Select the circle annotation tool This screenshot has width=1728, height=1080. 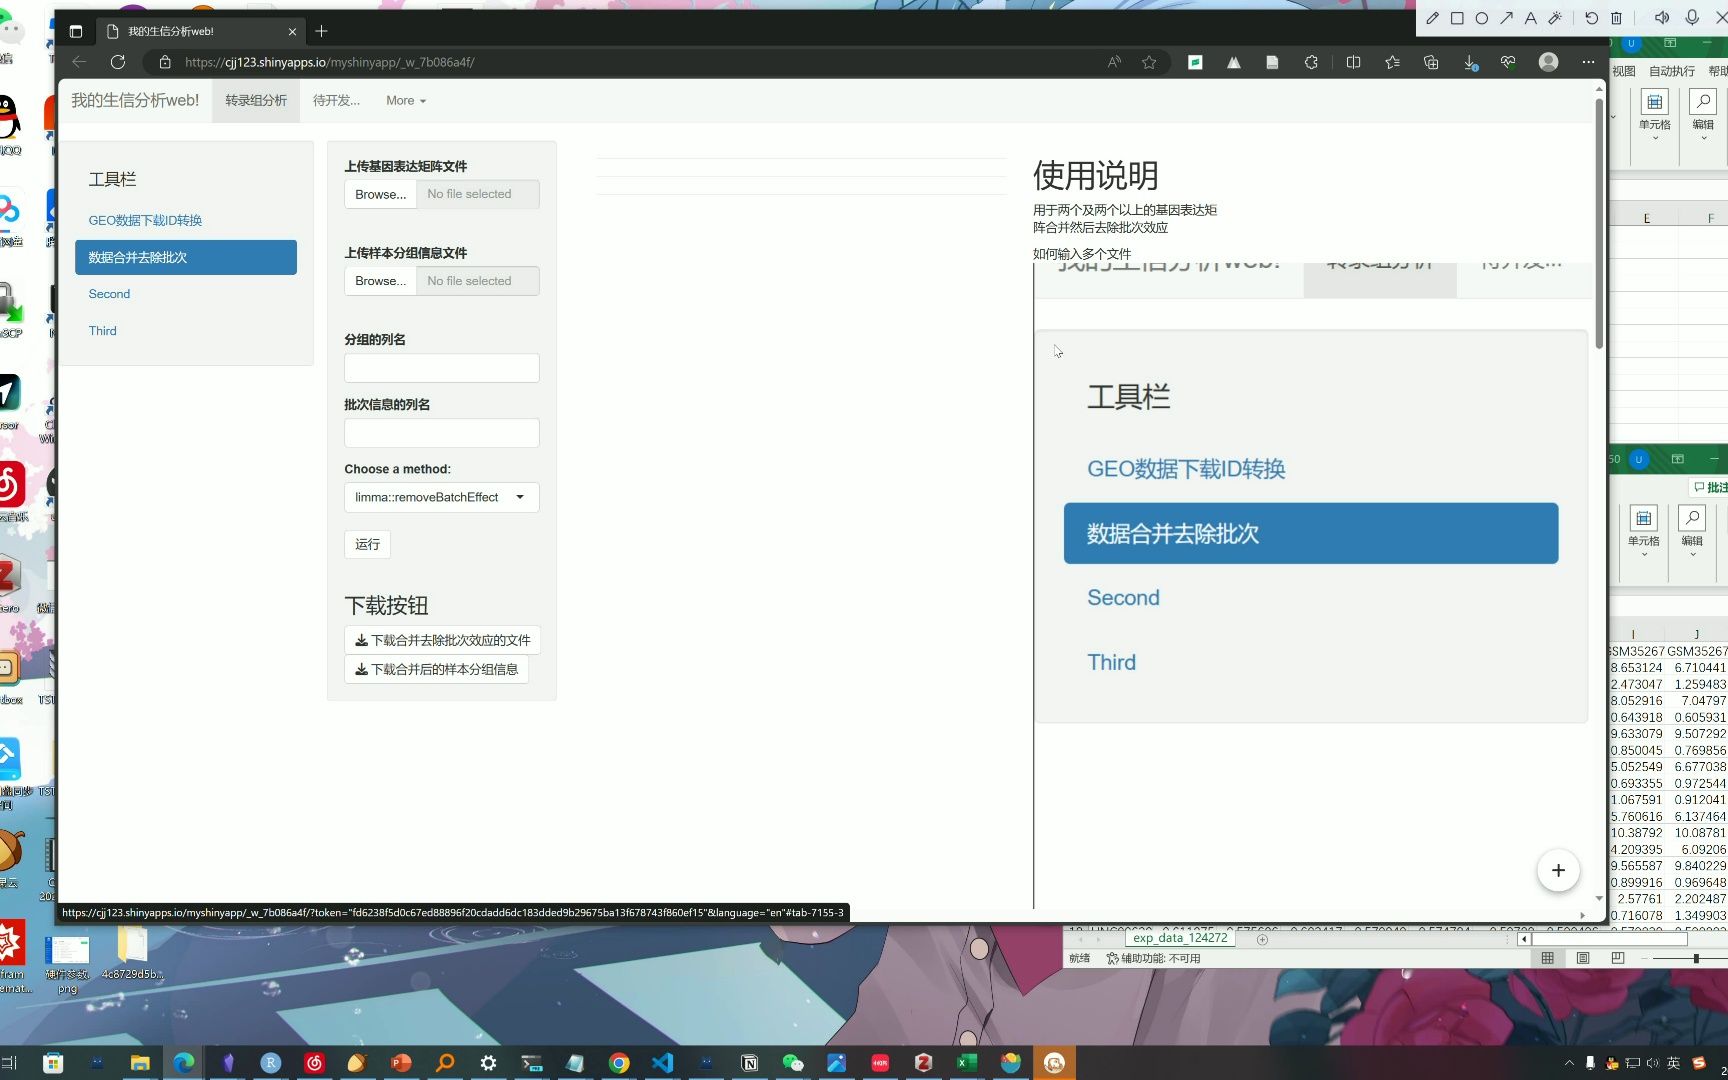point(1481,18)
